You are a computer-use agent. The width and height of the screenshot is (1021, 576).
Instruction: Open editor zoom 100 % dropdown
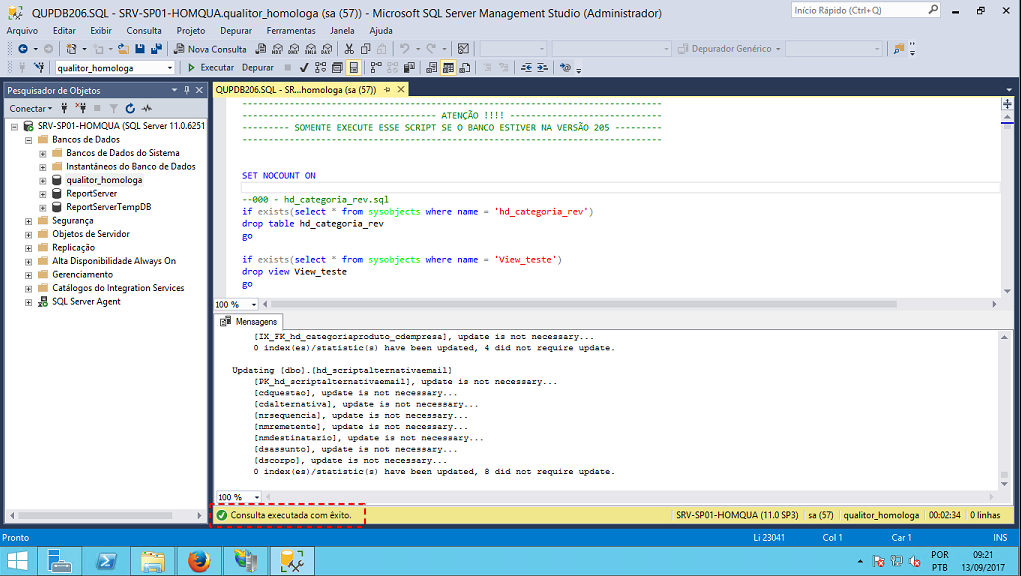(254, 305)
